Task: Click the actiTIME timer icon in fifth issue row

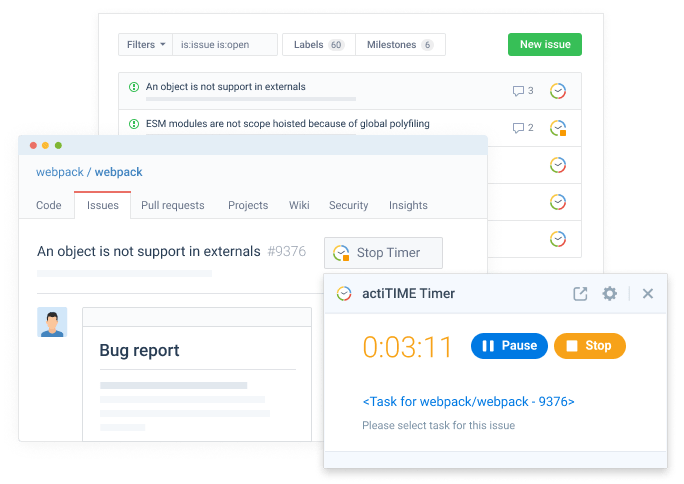Action: [x=557, y=239]
